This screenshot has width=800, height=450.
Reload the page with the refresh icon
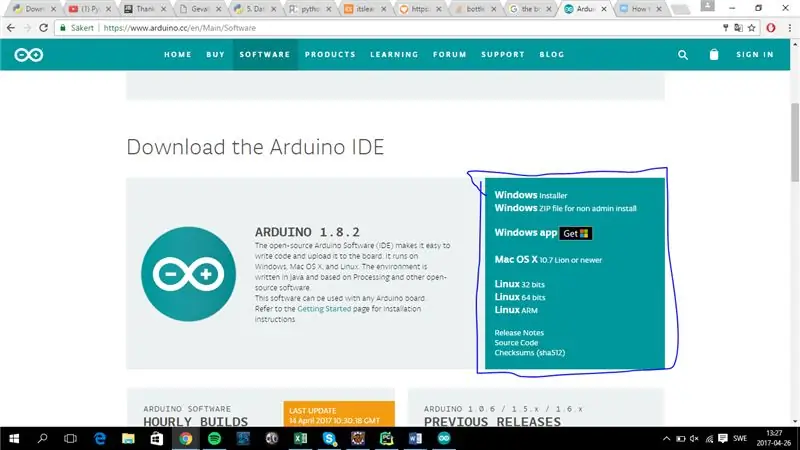[x=44, y=28]
